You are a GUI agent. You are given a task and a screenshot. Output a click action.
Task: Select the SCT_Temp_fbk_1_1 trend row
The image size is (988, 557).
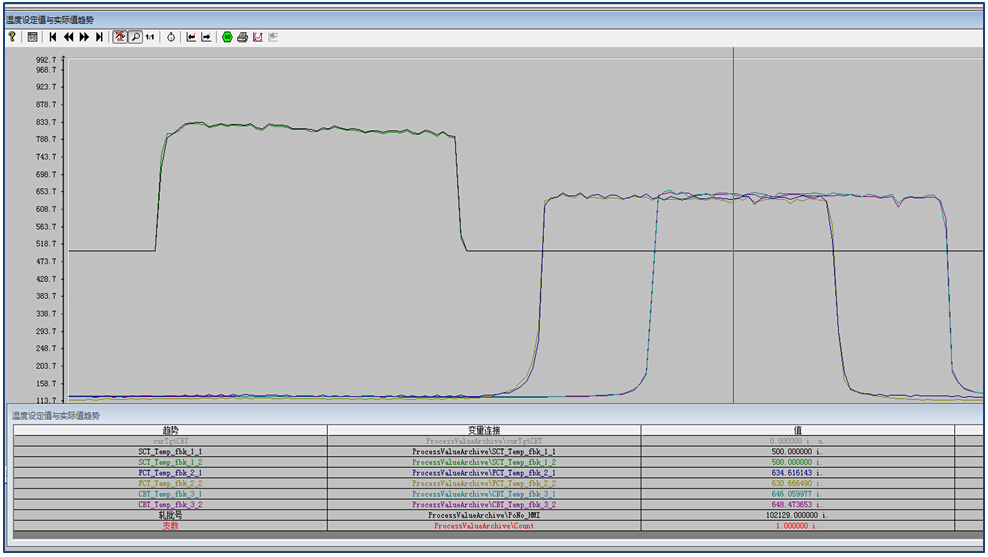pyautogui.click(x=169, y=451)
